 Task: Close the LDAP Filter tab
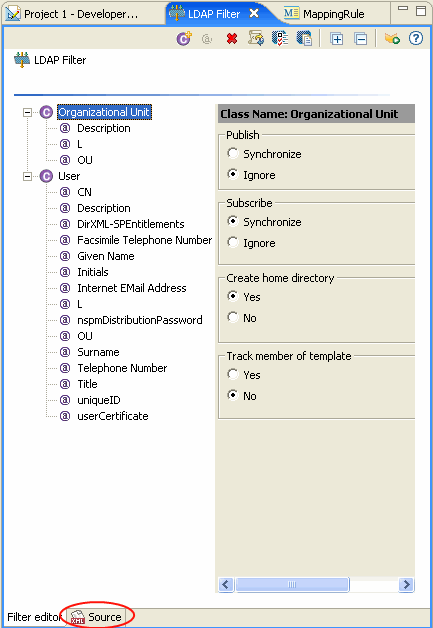coord(254,14)
